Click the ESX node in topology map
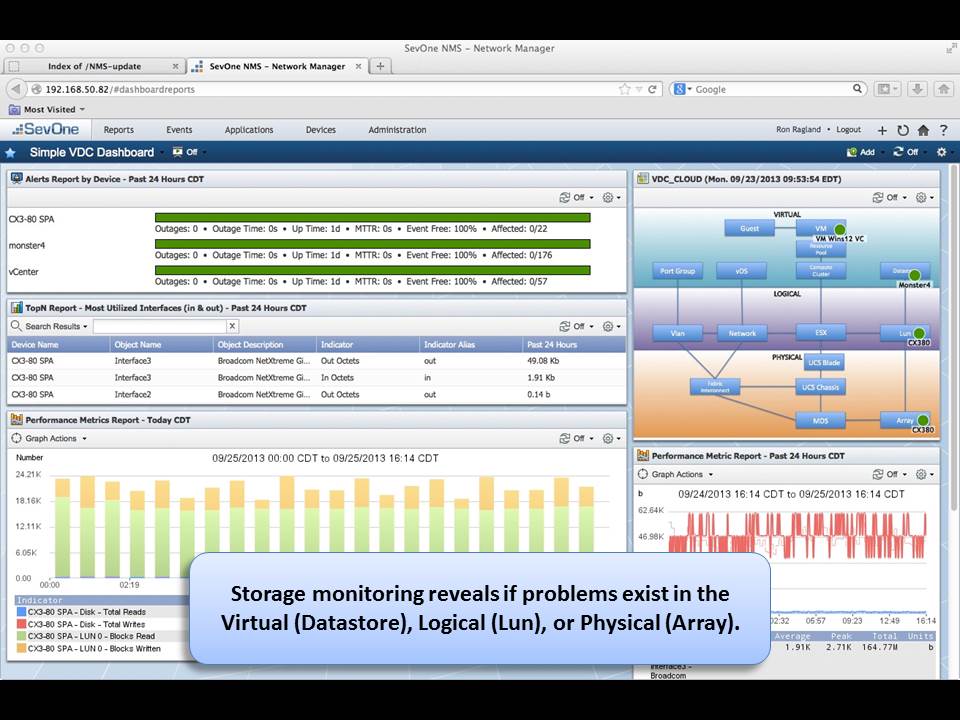This screenshot has width=960, height=720. pyautogui.click(x=821, y=332)
